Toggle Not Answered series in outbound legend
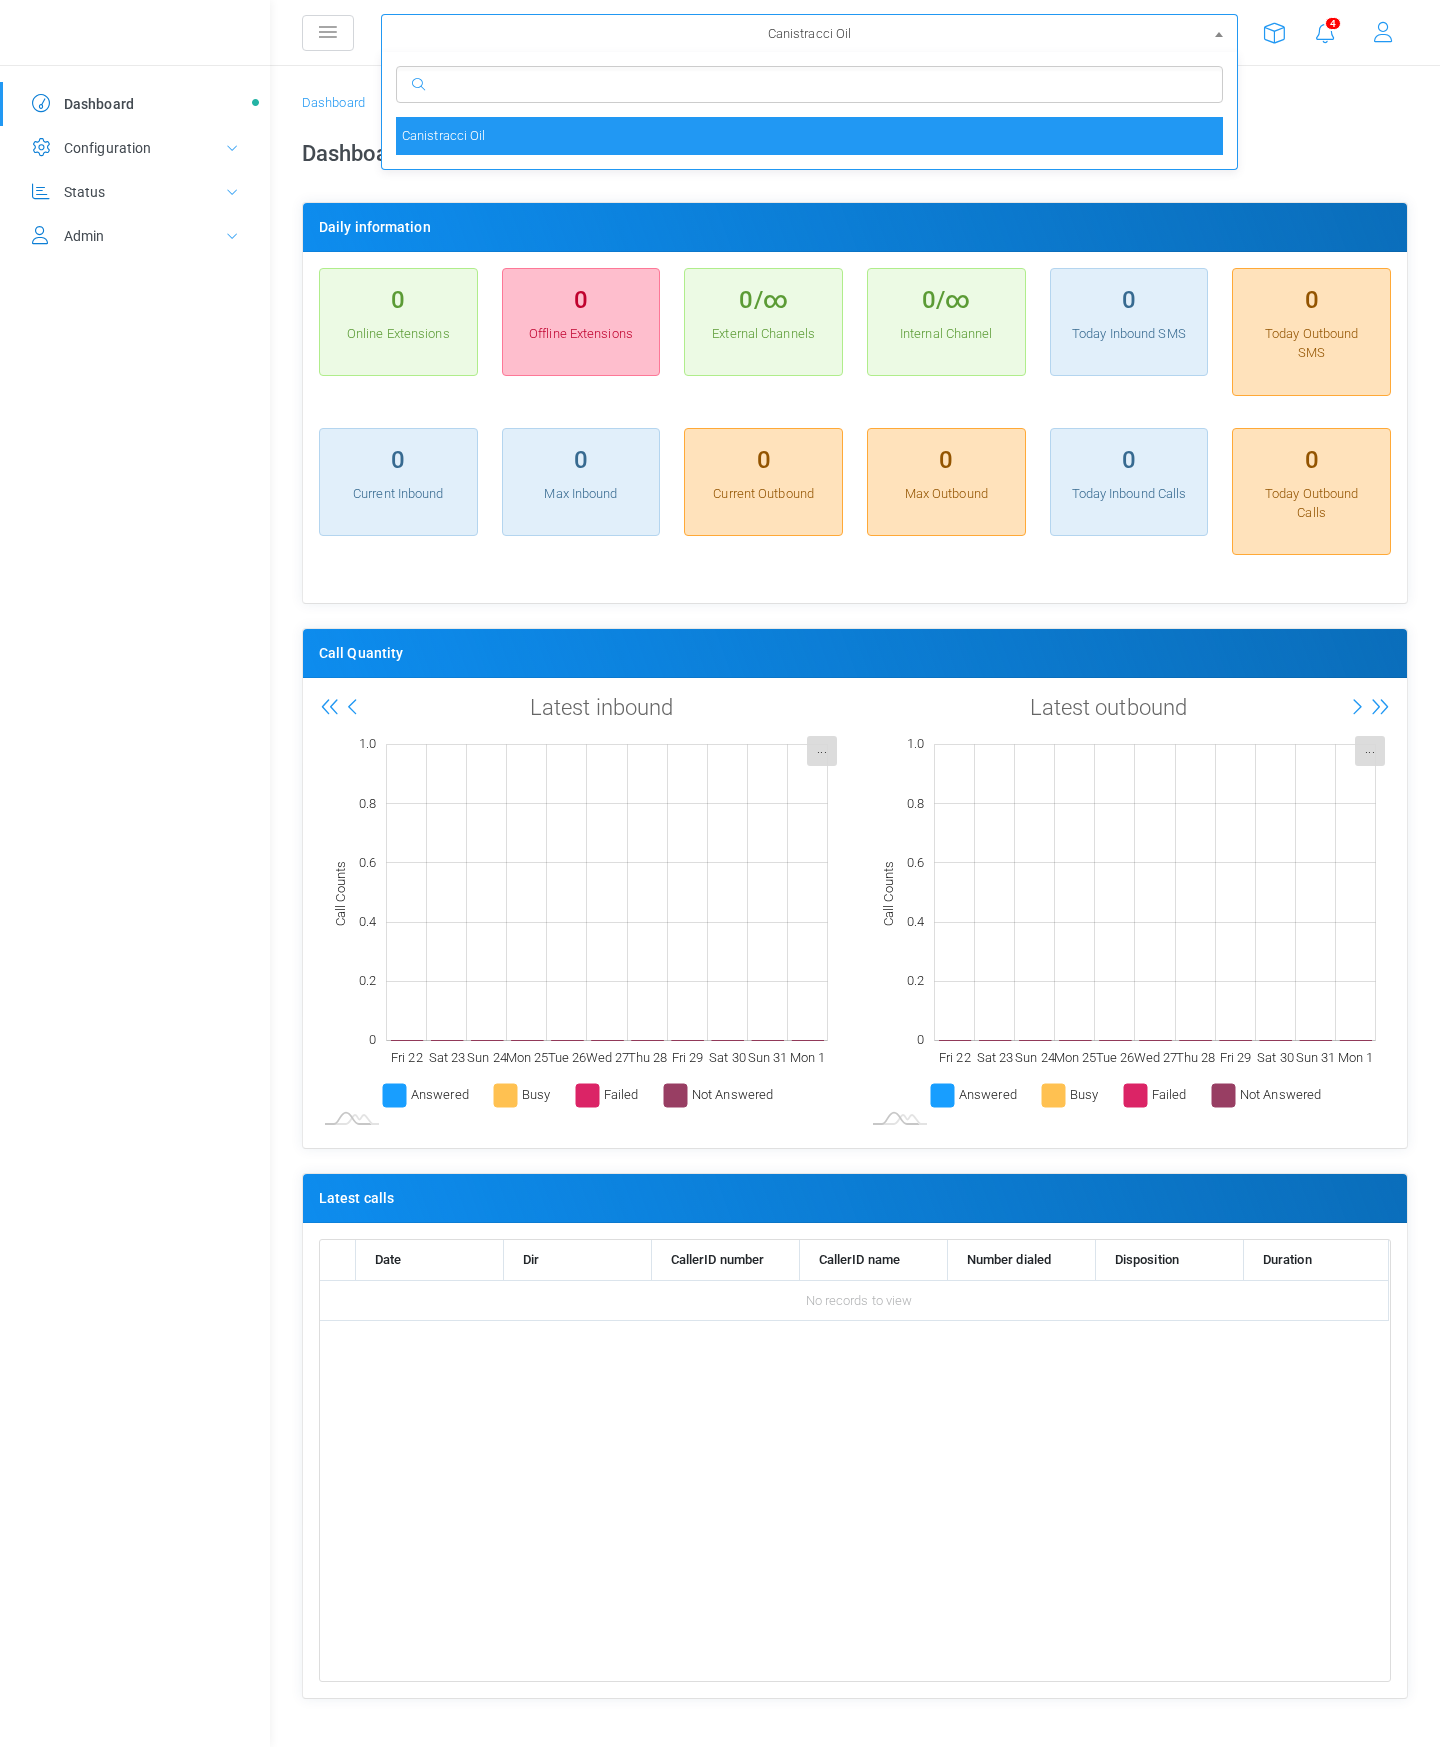Viewport: 1440px width, 1747px height. point(1266,1095)
